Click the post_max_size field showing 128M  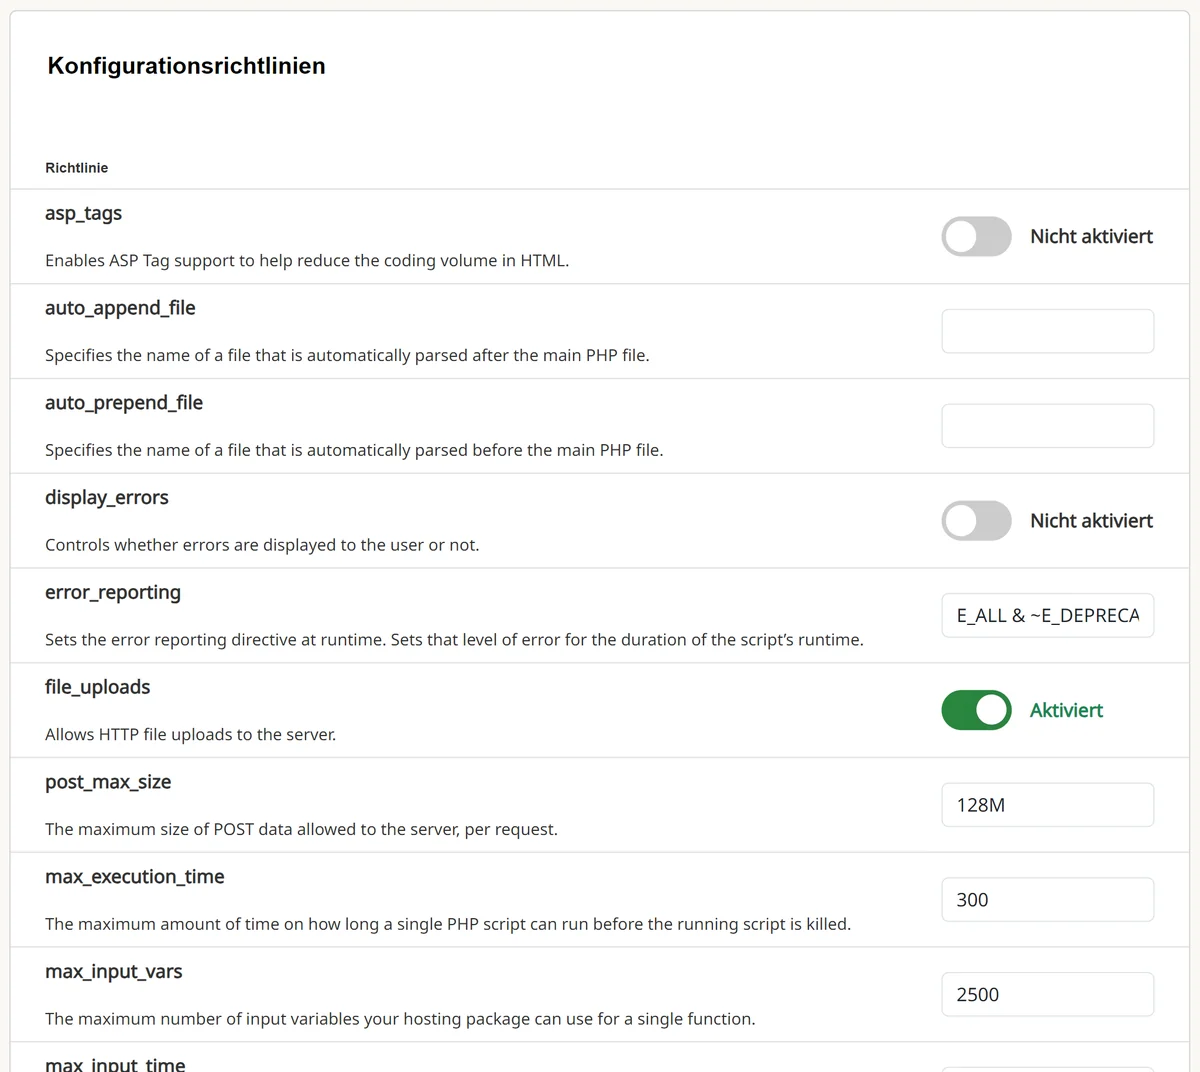(1047, 805)
